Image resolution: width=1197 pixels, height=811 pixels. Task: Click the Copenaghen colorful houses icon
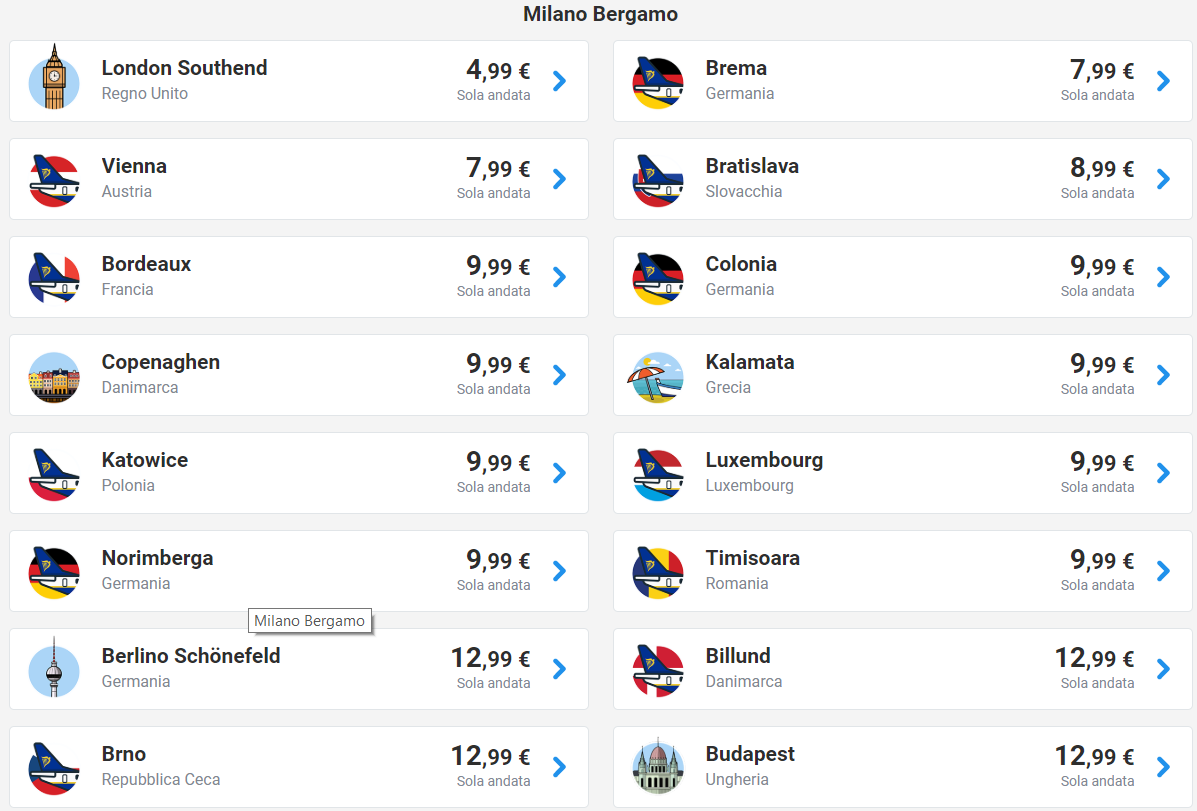54,376
